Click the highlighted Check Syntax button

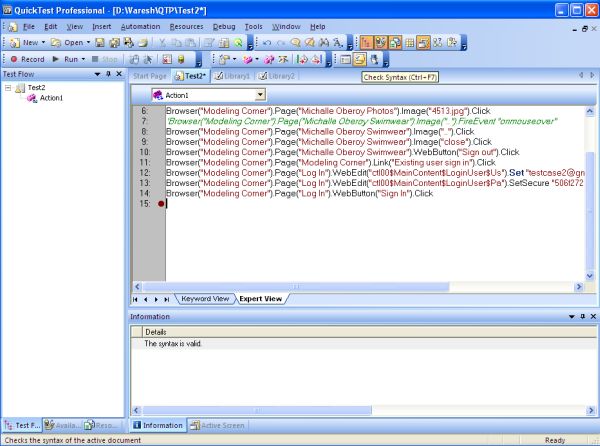[x=360, y=59]
